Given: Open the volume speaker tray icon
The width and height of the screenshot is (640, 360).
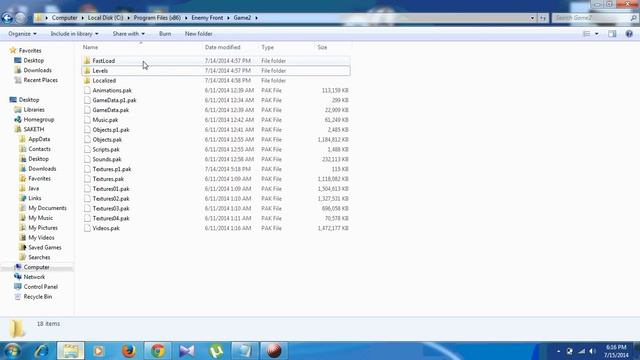Looking at the screenshot, I should tap(593, 351).
